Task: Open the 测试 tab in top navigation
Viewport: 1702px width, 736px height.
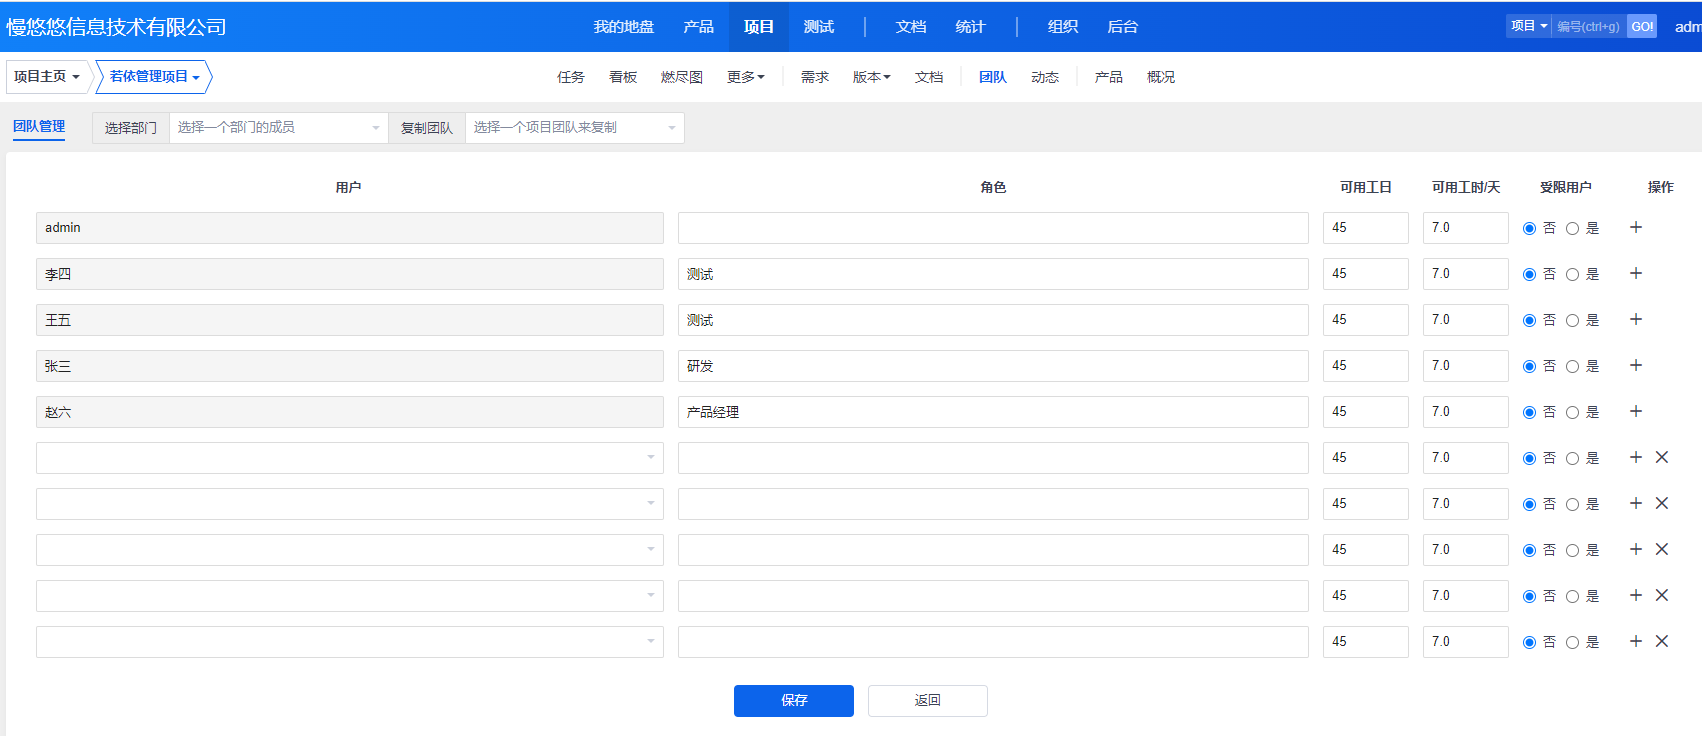Action: tap(818, 27)
